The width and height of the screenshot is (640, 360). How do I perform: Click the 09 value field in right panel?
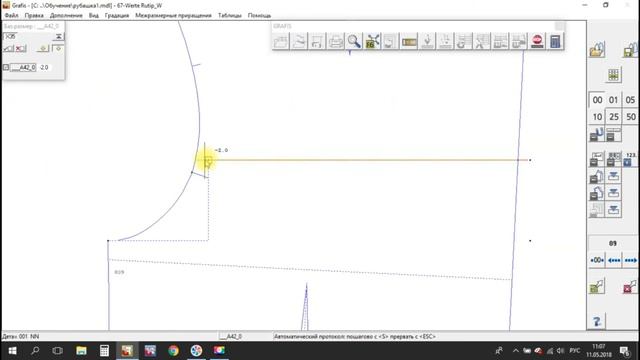(613, 243)
